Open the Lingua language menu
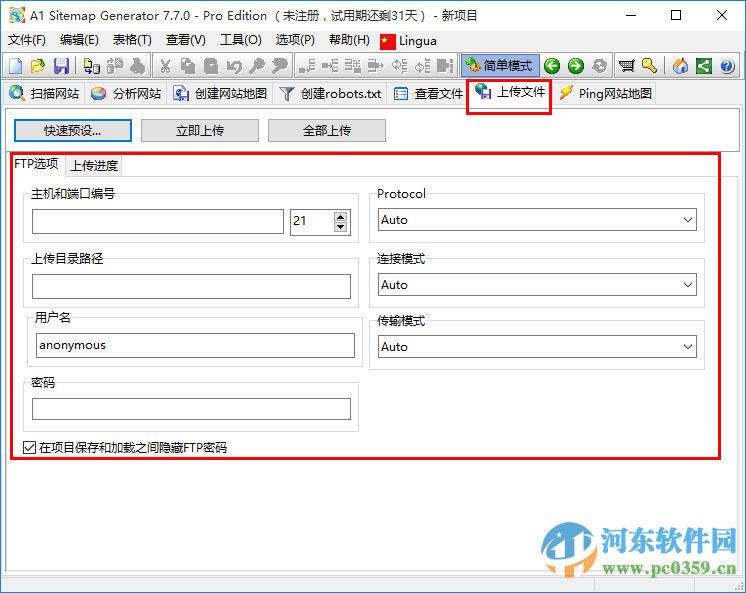Viewport: 746px width, 593px height. coord(408,41)
